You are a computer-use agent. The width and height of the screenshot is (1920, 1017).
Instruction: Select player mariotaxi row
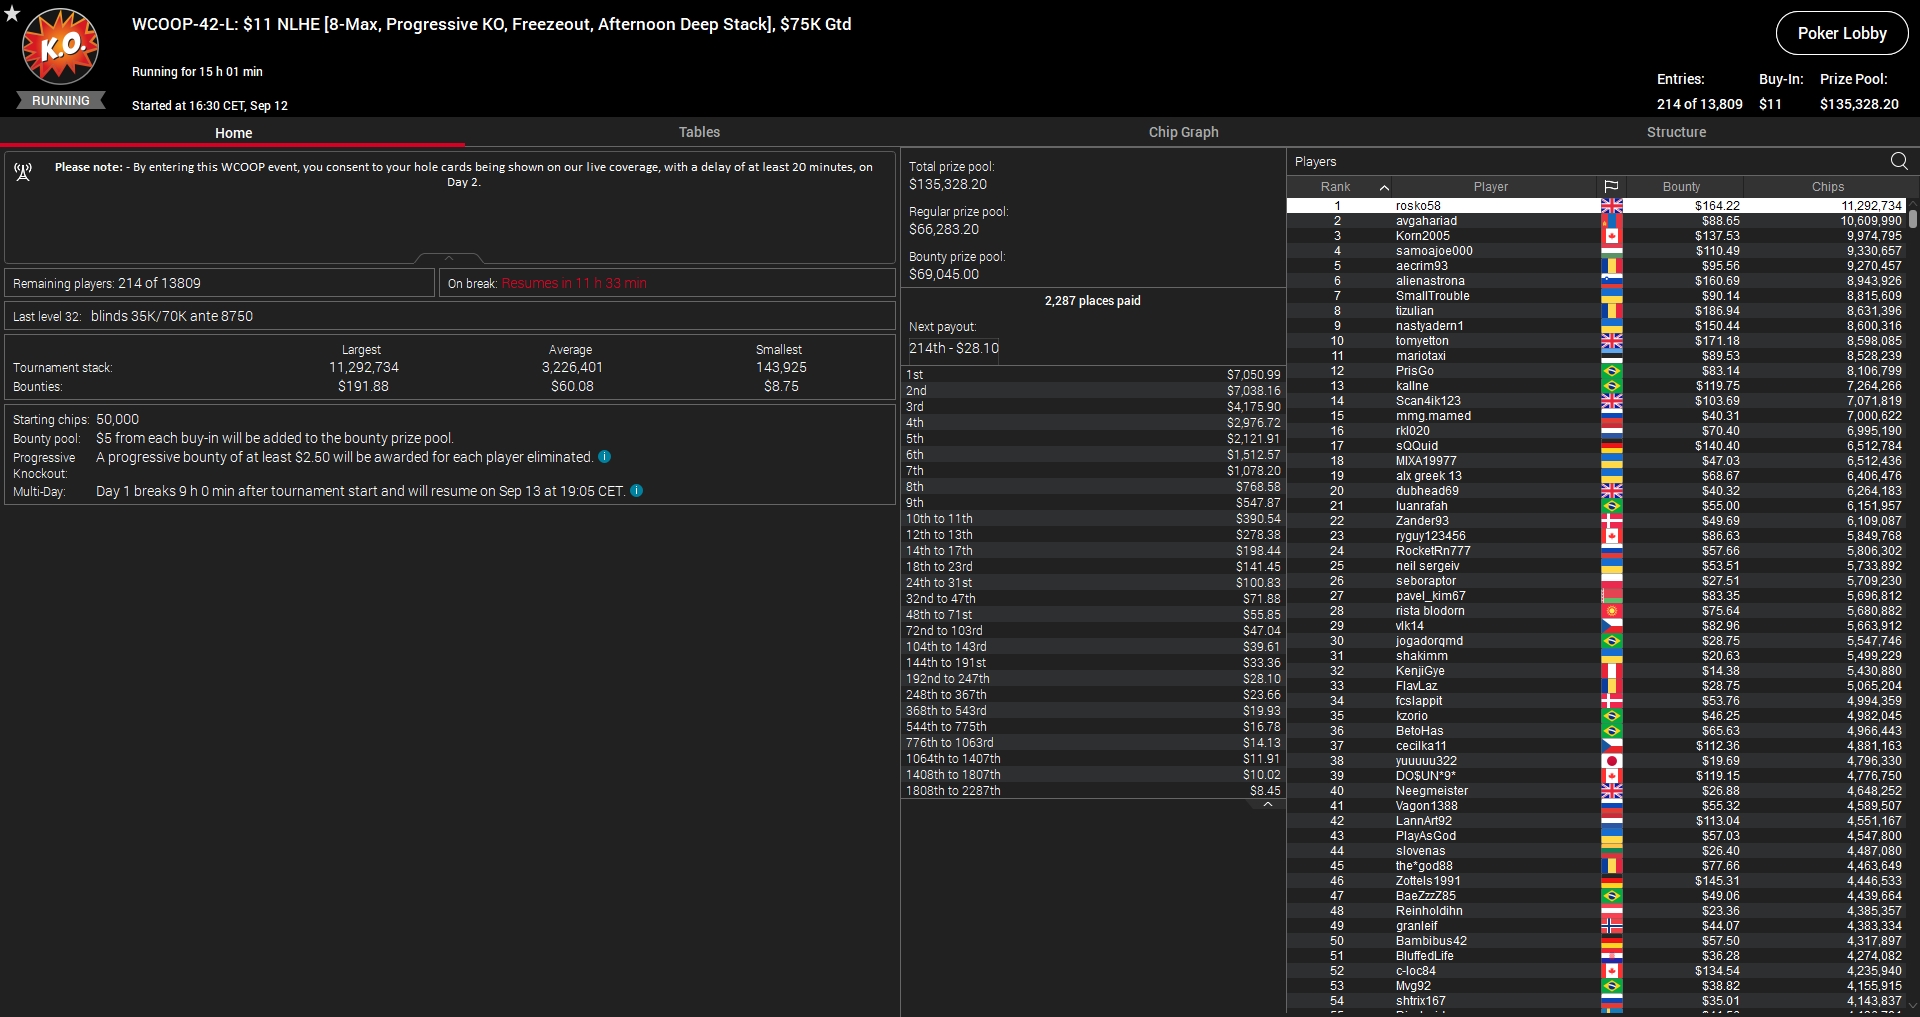pos(1596,356)
